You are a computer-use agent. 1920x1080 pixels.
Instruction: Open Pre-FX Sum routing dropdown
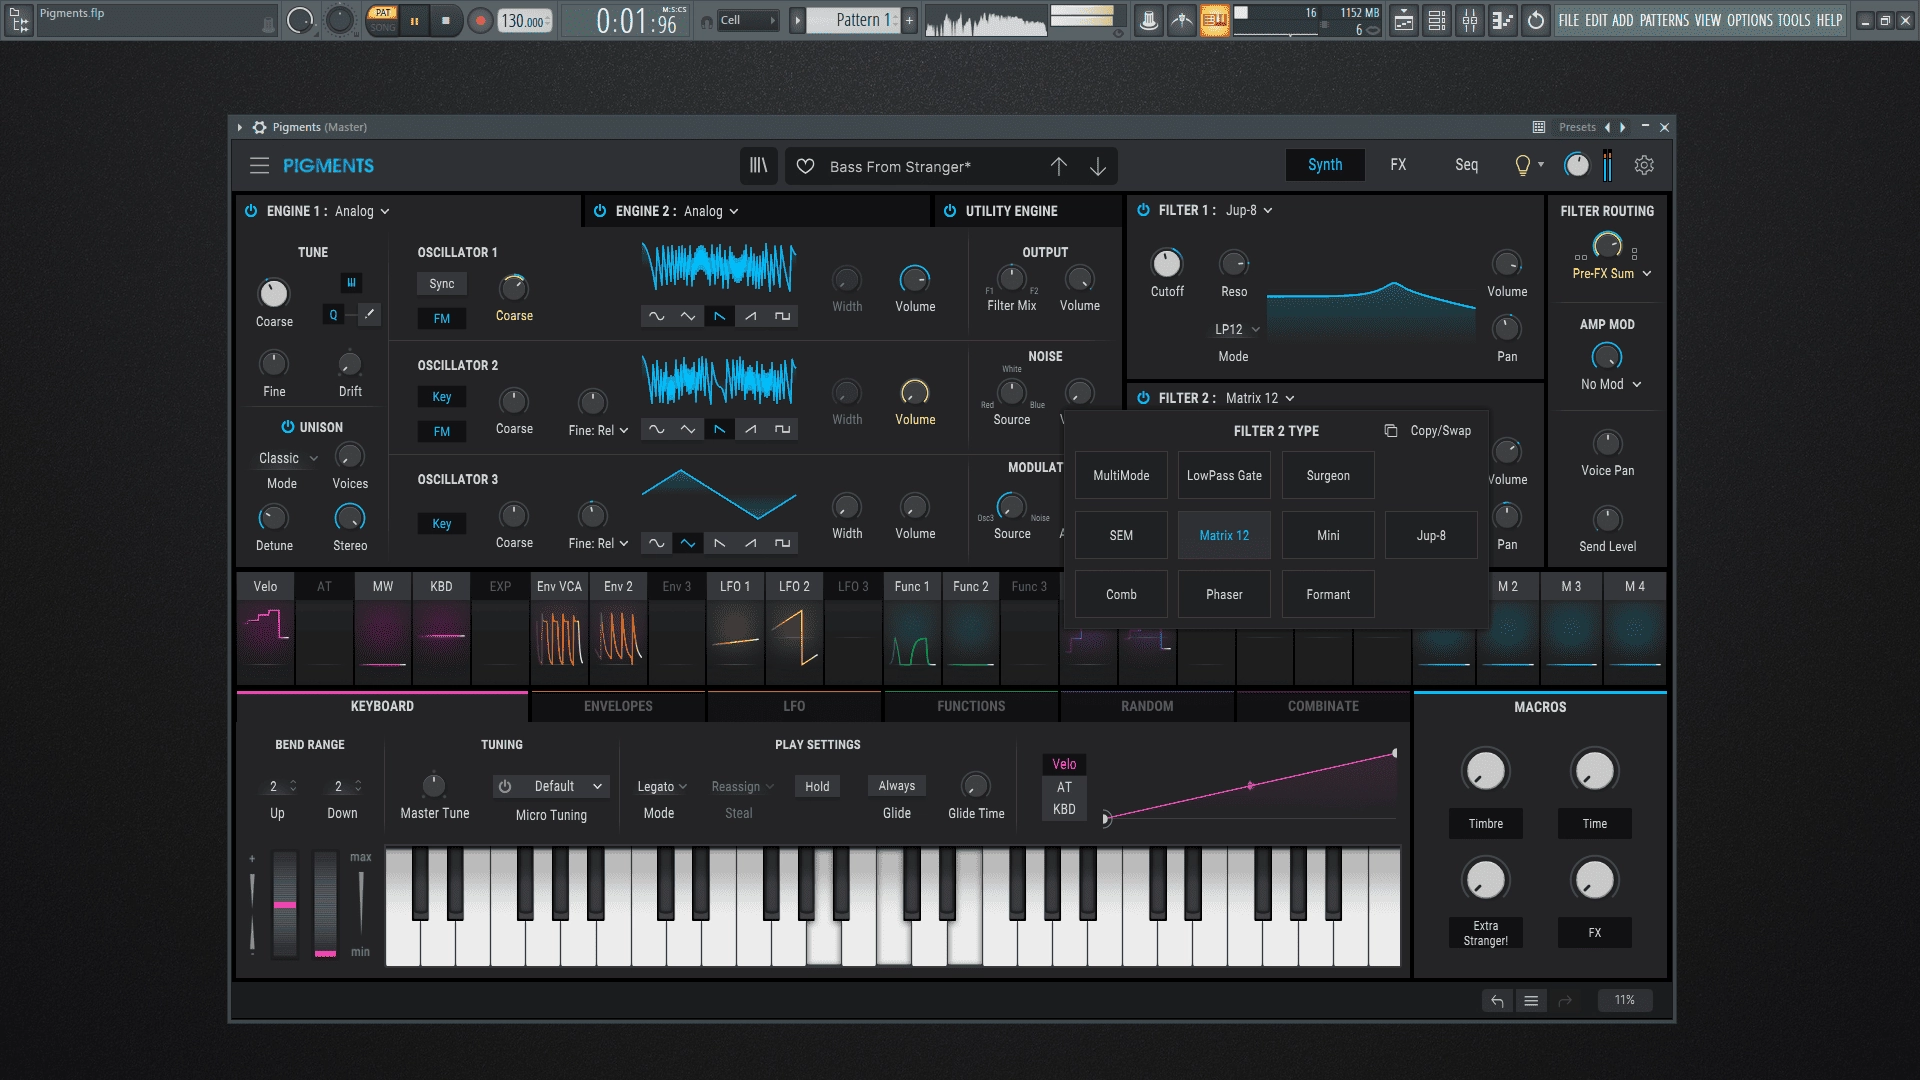pyautogui.click(x=1611, y=273)
